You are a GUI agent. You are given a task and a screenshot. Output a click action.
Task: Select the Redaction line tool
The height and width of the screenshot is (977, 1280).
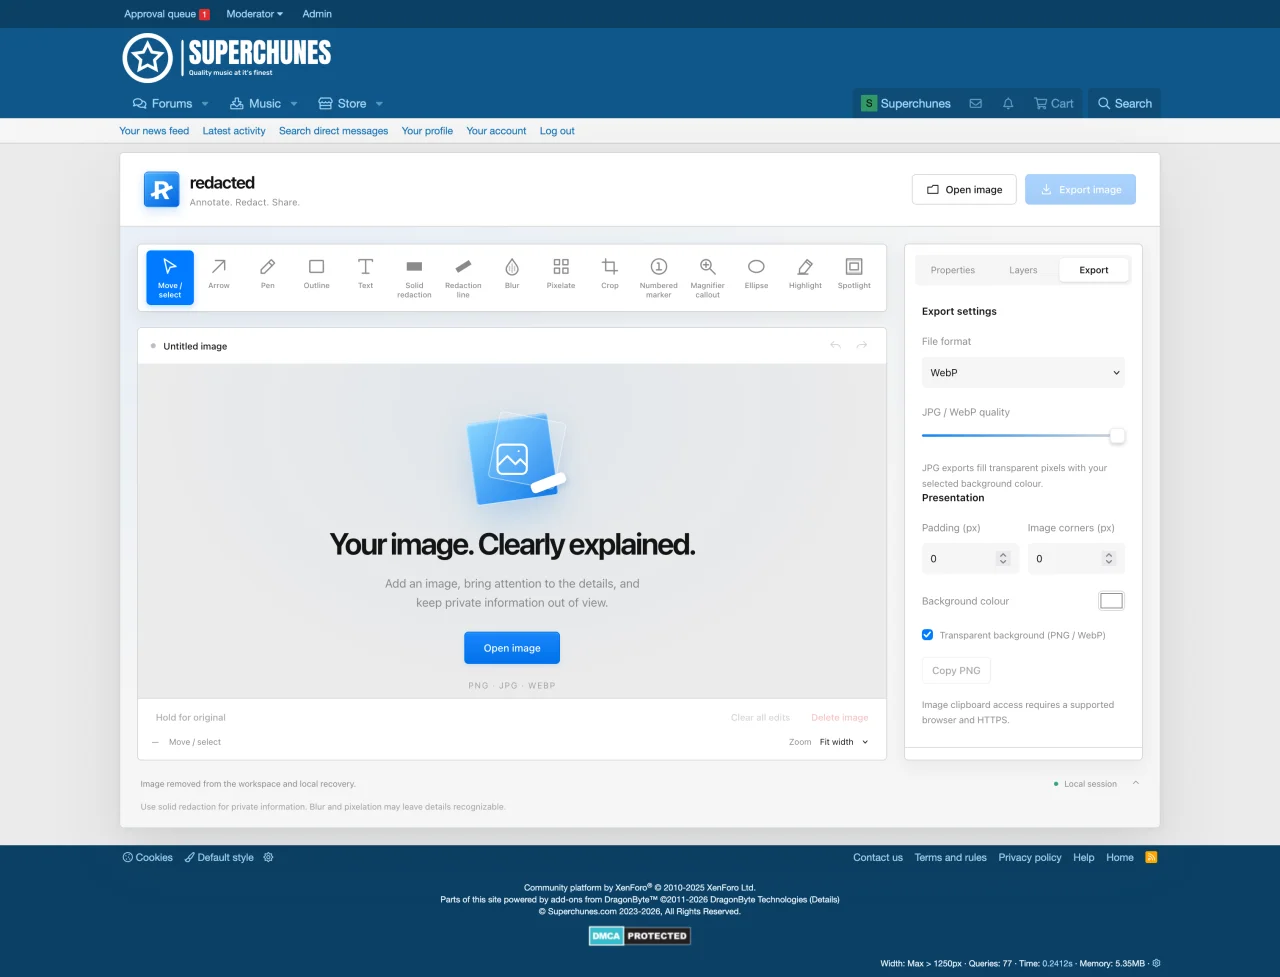463,277
